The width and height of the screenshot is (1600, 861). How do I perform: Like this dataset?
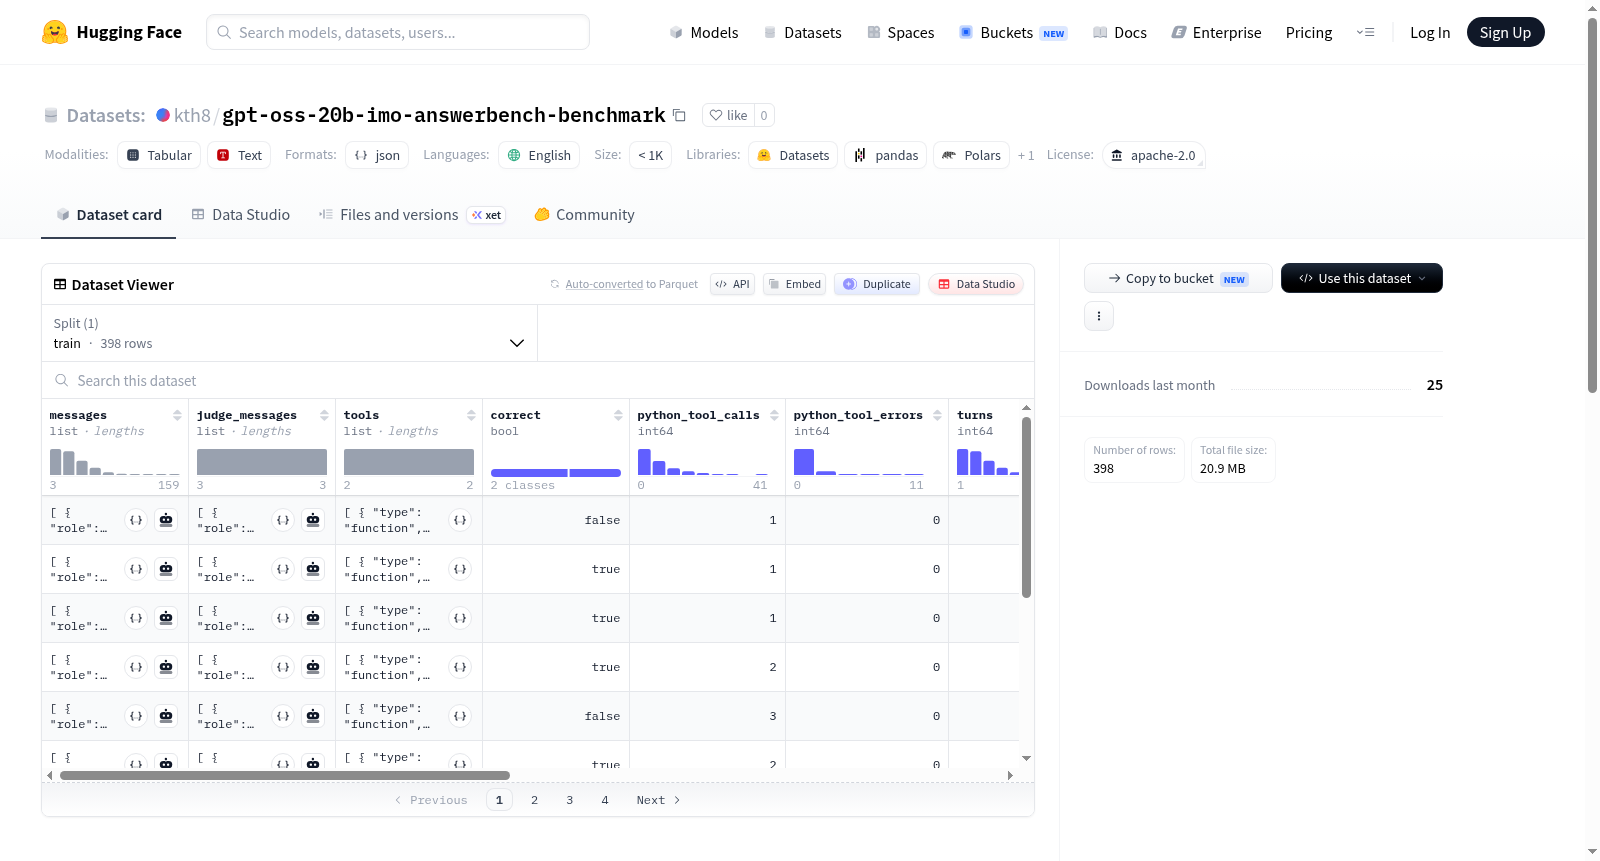[728, 115]
